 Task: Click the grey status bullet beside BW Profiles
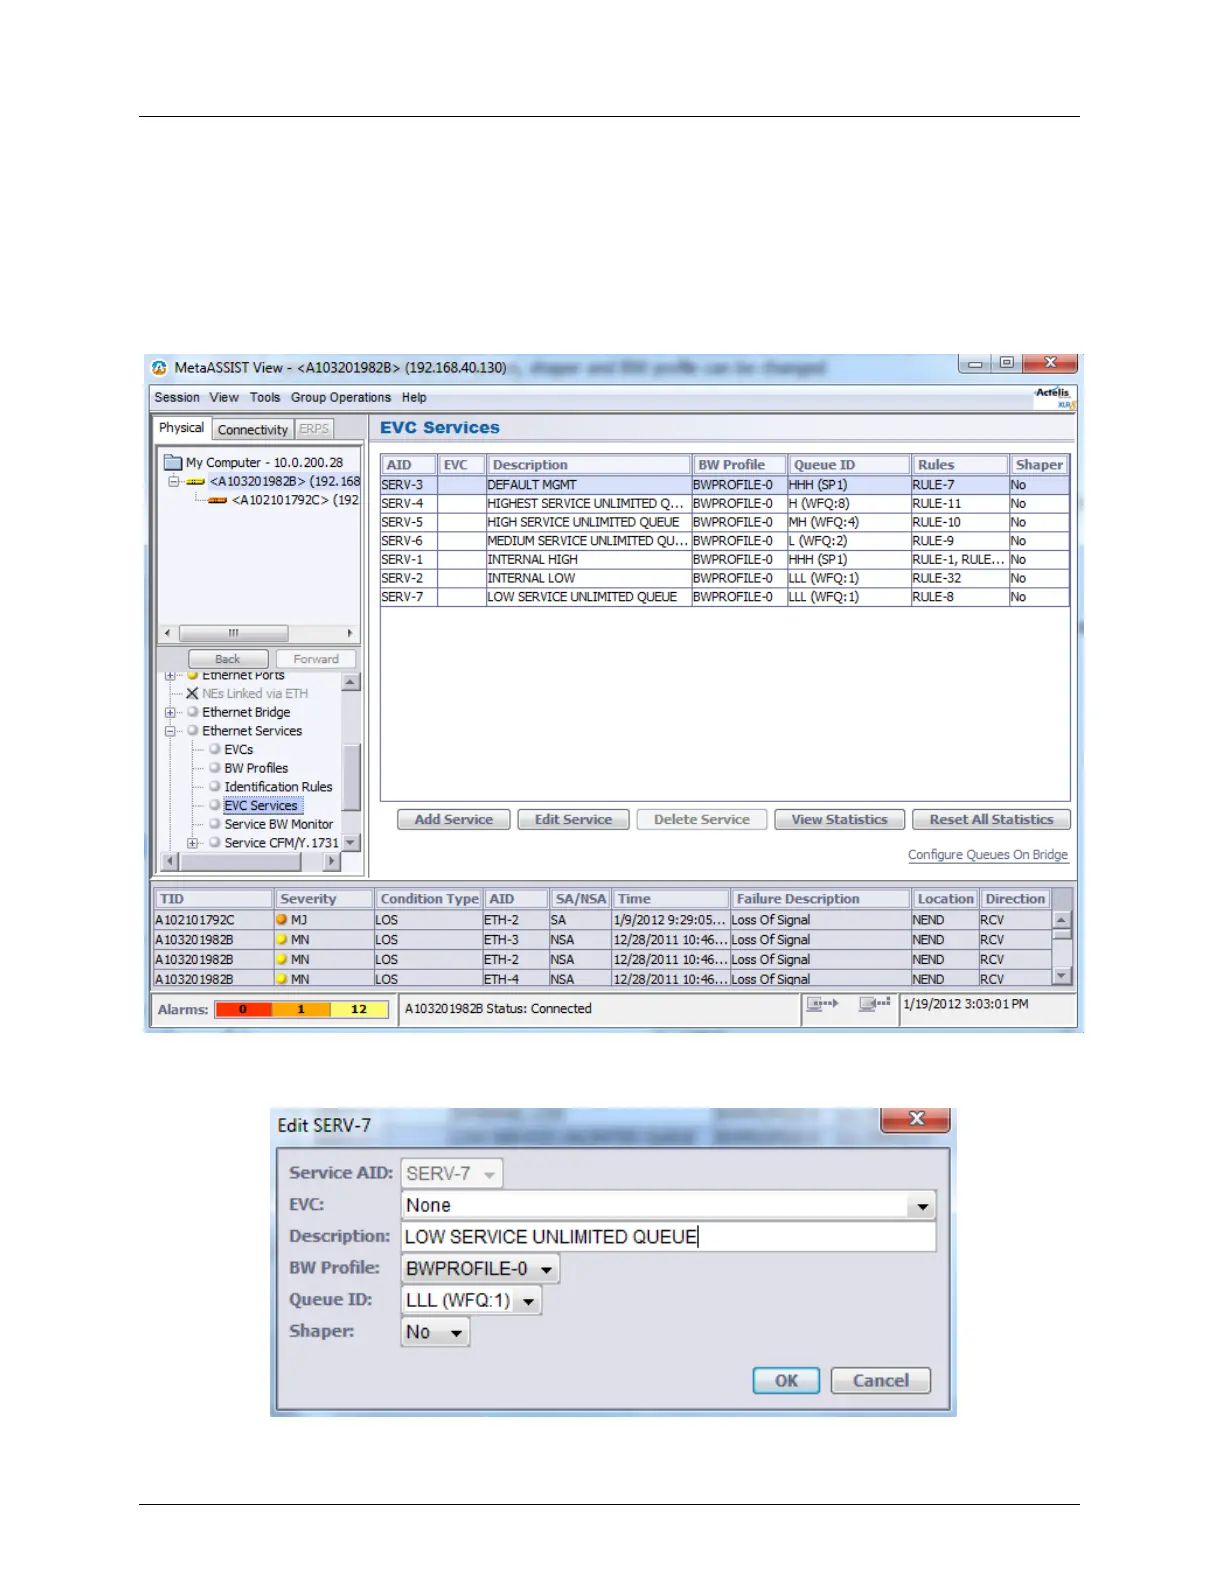click(x=214, y=768)
